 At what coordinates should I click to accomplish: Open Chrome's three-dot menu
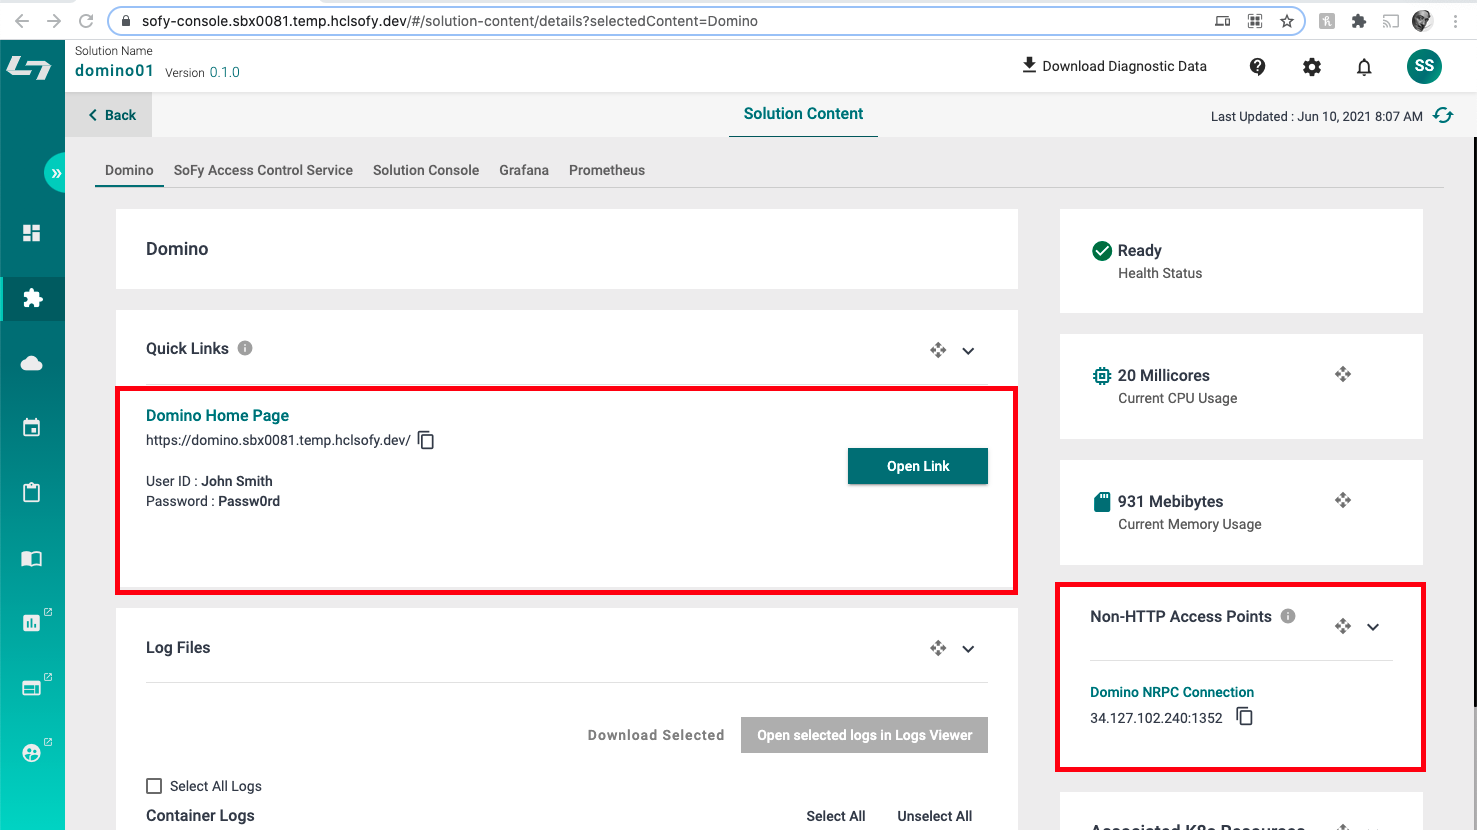click(1456, 21)
